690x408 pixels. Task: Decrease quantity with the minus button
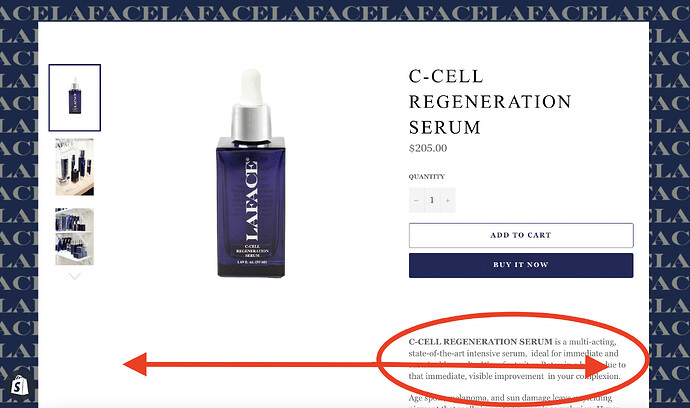click(416, 200)
